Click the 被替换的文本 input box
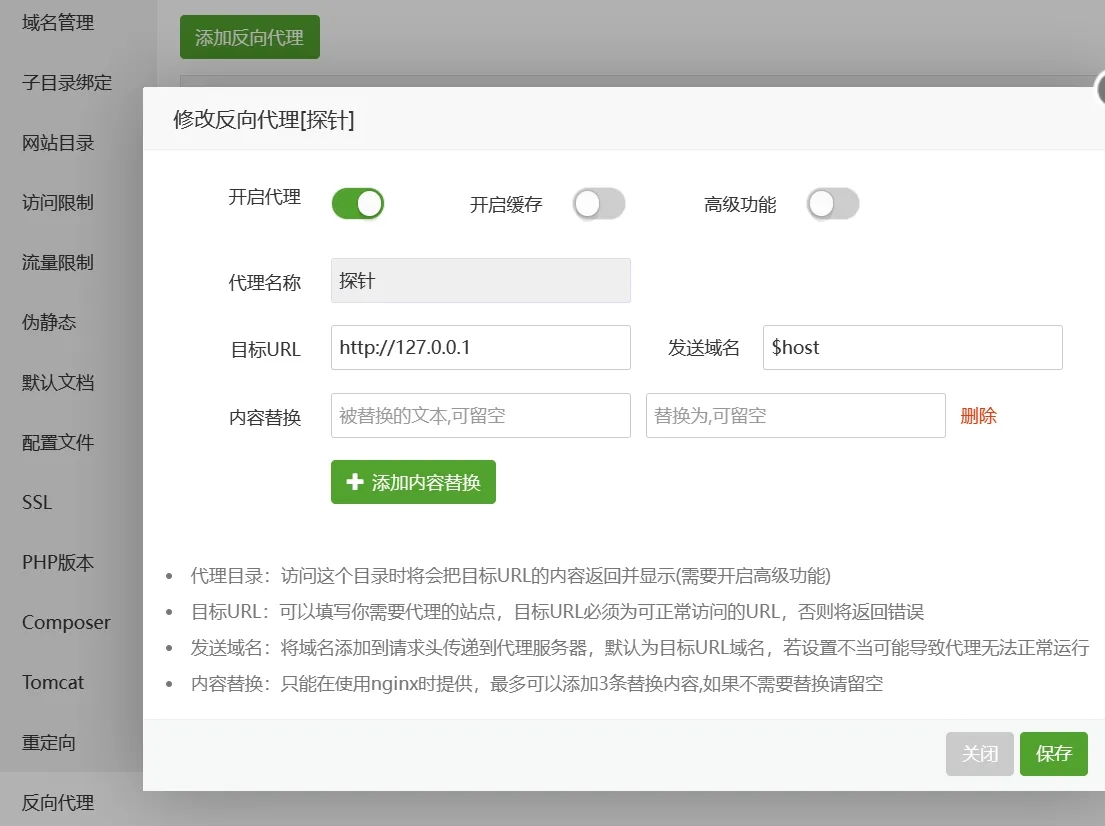1105x826 pixels. pyautogui.click(x=480, y=415)
